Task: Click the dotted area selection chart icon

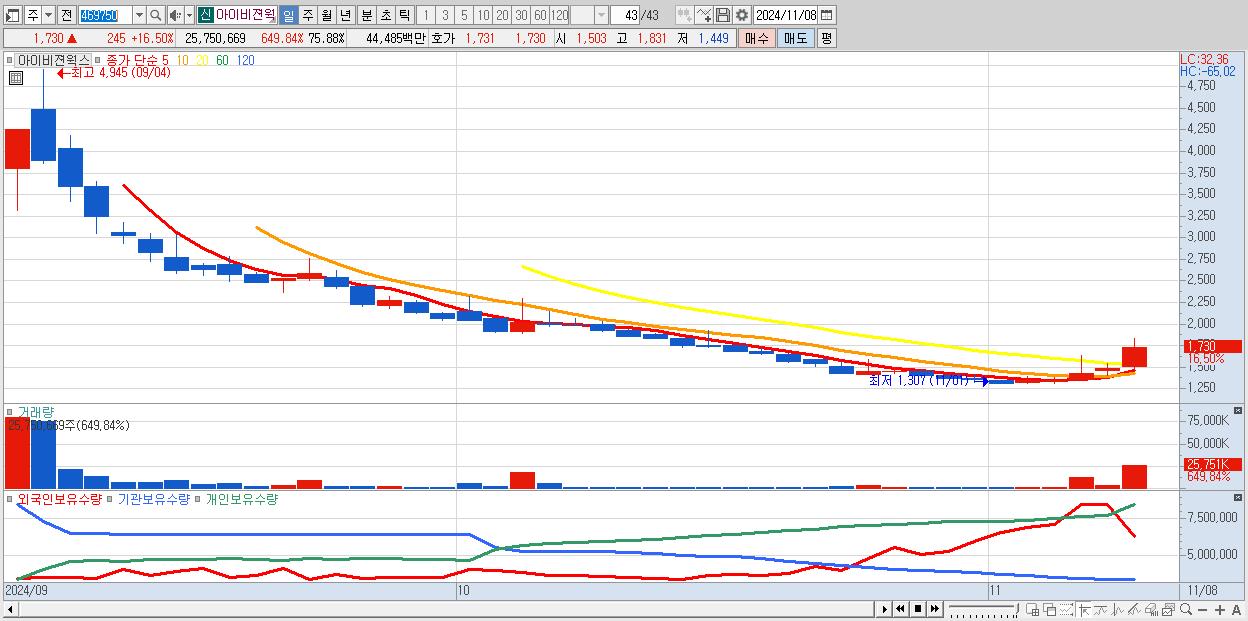Action: 1066,610
